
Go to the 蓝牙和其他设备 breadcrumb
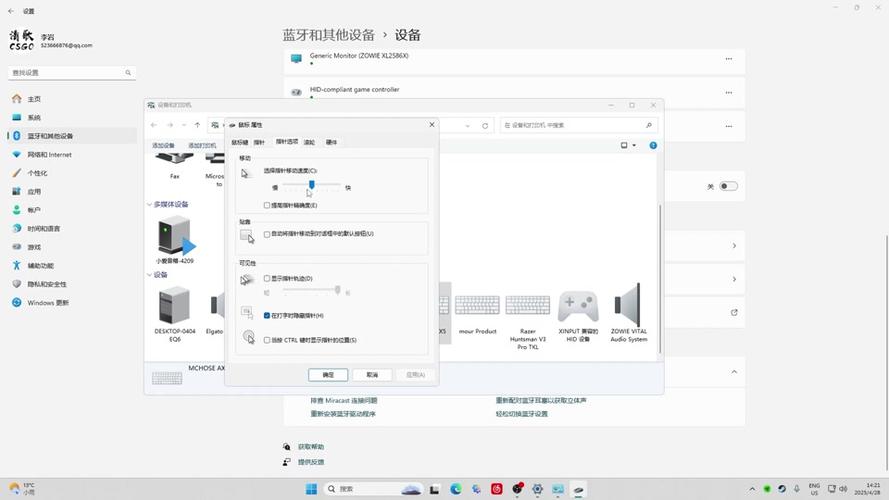(x=329, y=35)
